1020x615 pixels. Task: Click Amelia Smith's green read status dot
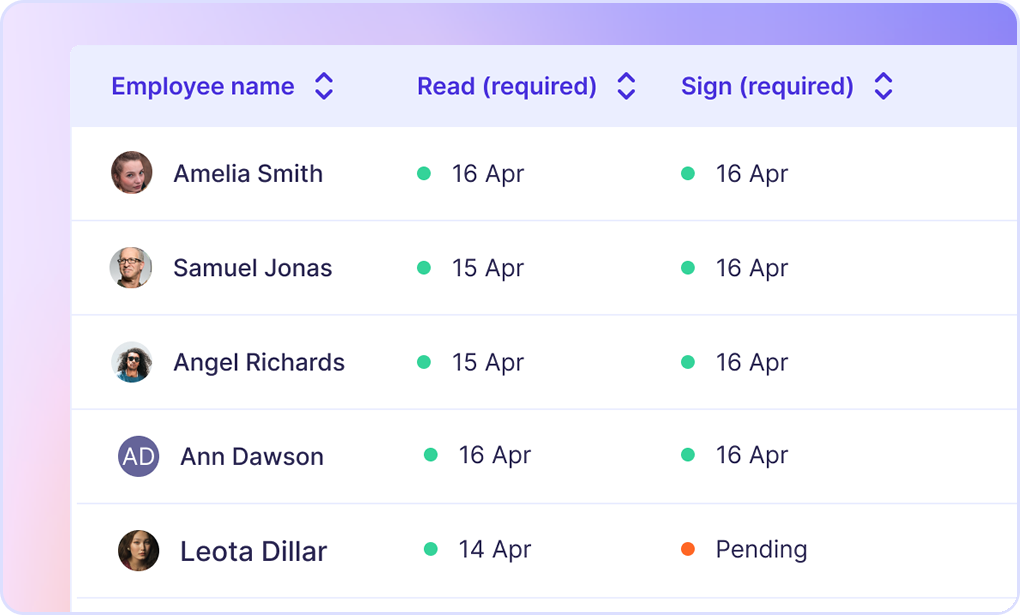[x=424, y=173]
